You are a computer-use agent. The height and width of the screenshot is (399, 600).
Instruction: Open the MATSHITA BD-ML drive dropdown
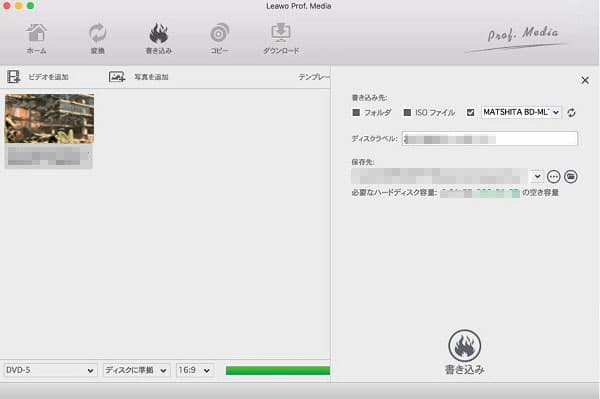521,112
